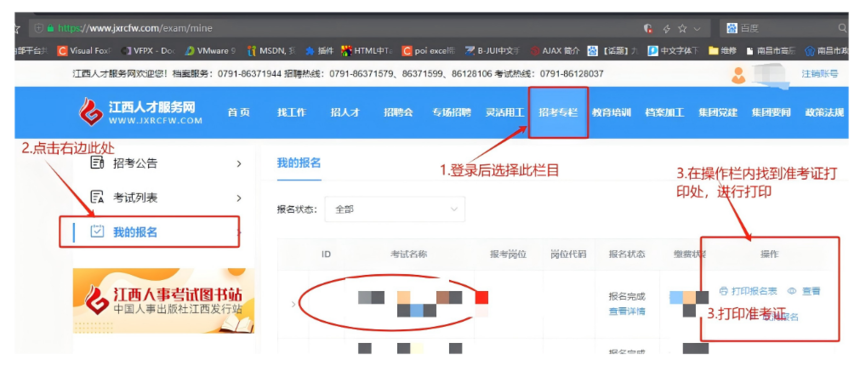
Task: Click the lightning icon in address bar
Action: coord(667,28)
